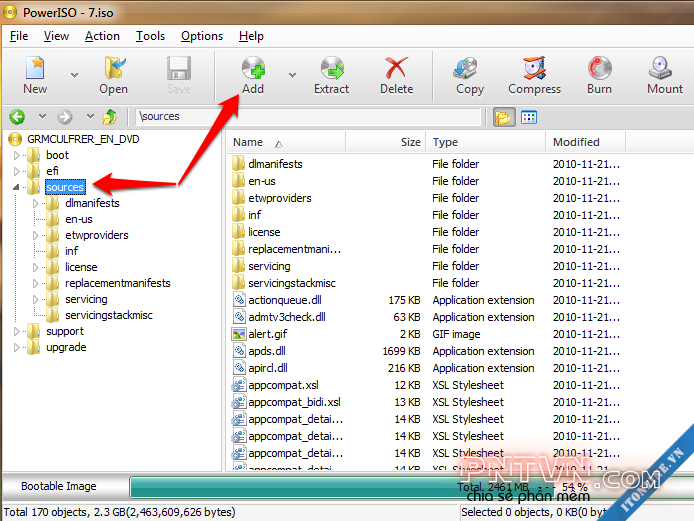
Task: Click the Add files toolbar icon
Action: click(x=253, y=69)
